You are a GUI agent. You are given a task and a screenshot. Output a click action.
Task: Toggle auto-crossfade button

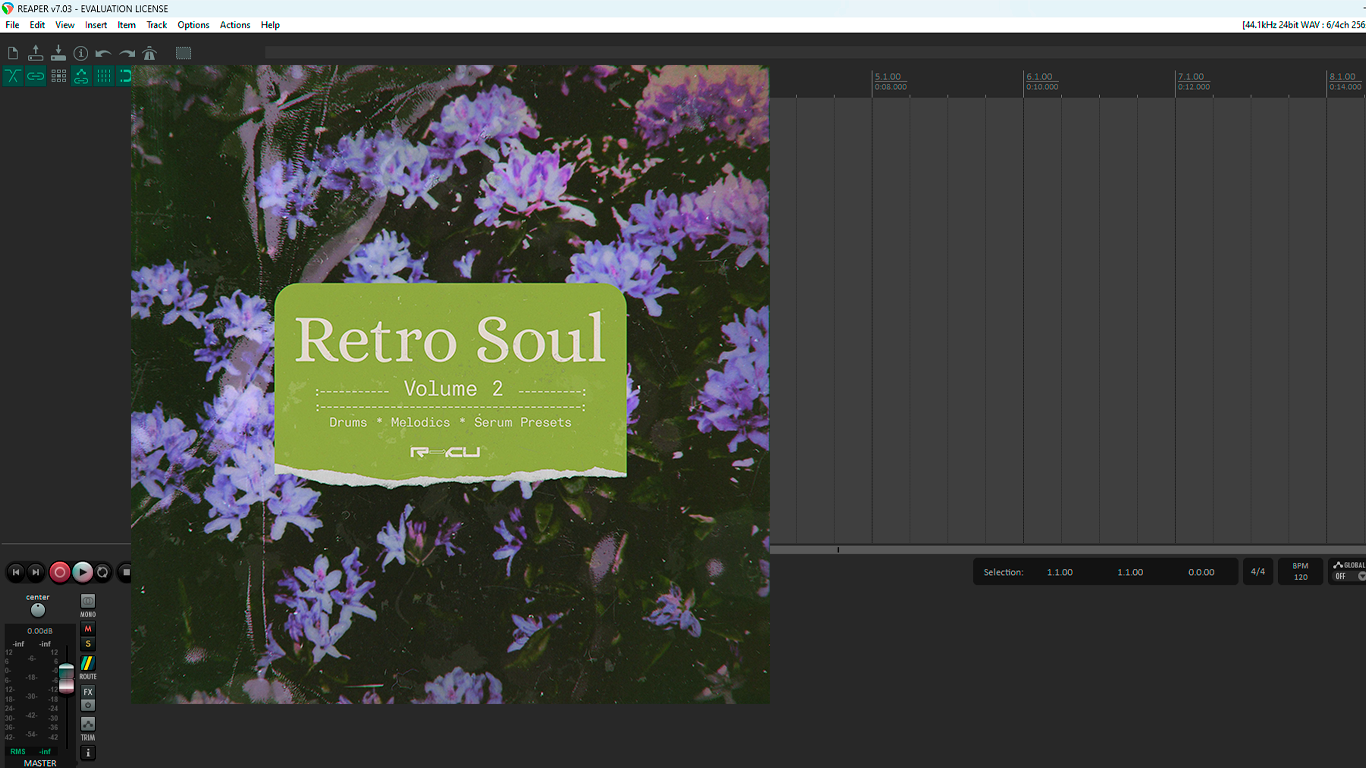(x=13, y=76)
